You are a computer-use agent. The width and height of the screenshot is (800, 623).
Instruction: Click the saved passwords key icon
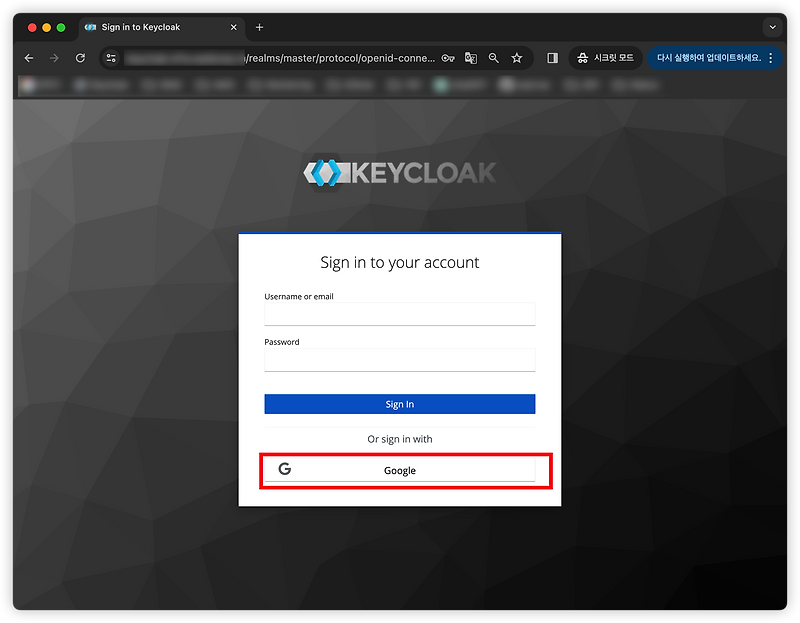tap(448, 58)
